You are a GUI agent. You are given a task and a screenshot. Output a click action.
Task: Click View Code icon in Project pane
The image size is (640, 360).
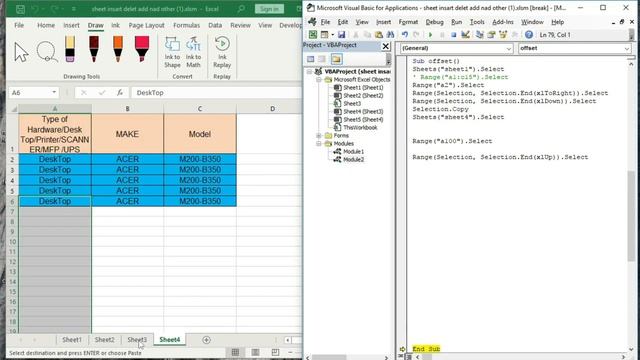[x=311, y=59]
